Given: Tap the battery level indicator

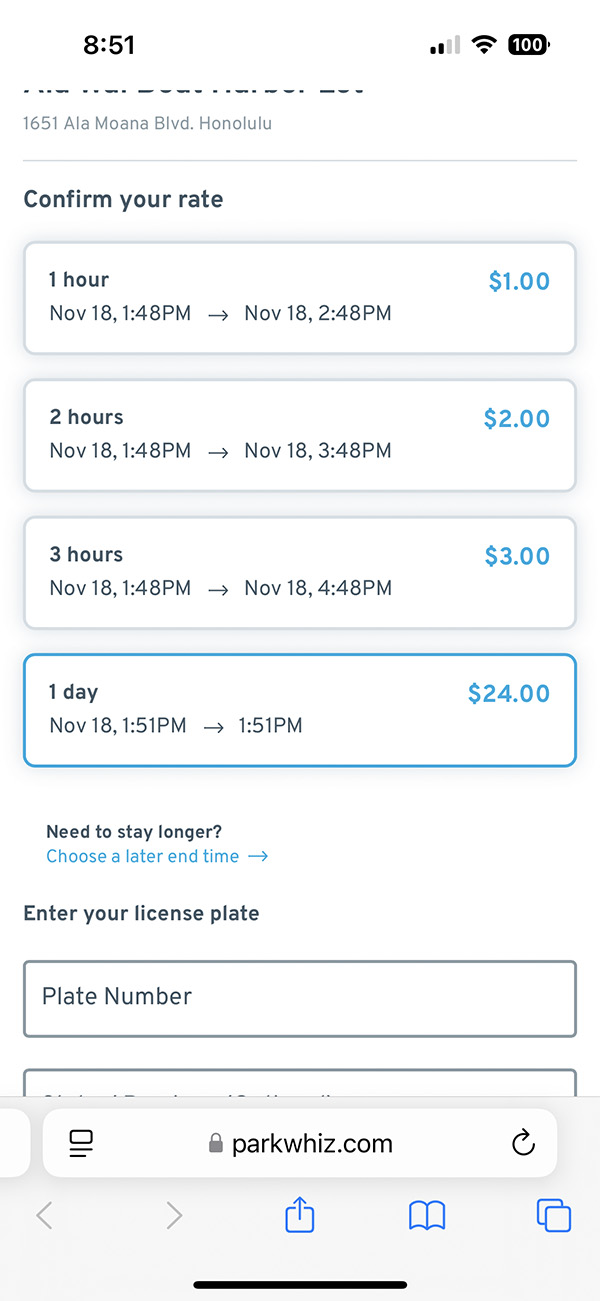Looking at the screenshot, I should point(528,45).
